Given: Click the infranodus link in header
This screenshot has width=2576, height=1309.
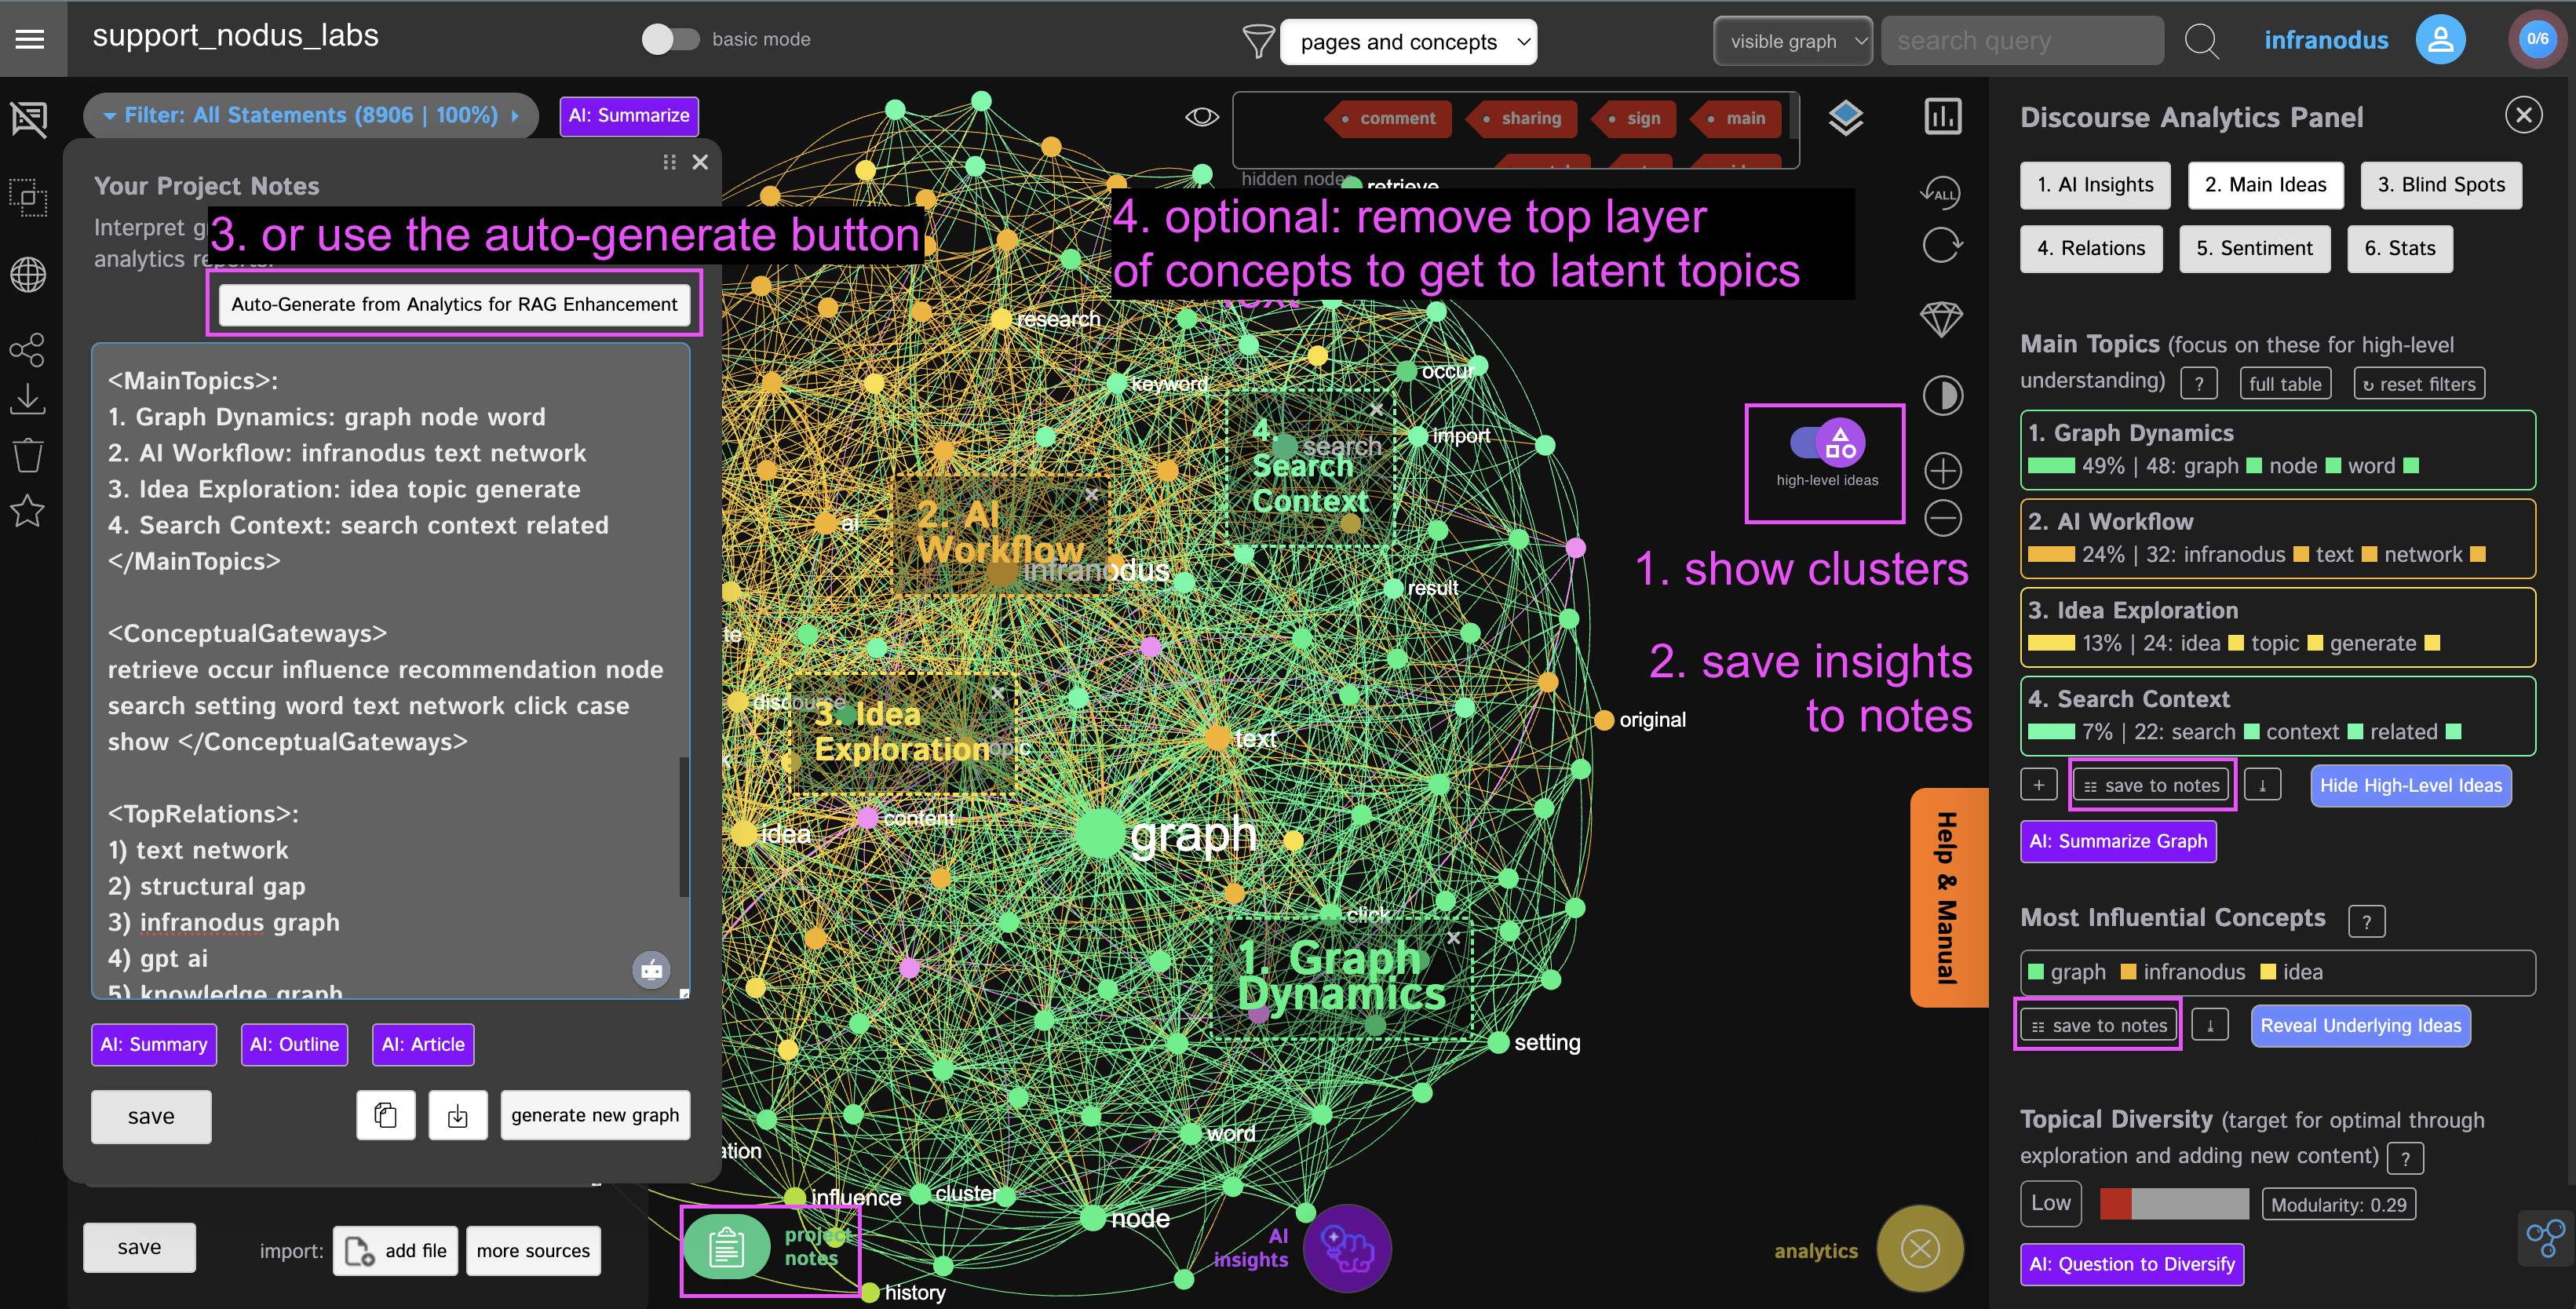Looking at the screenshot, I should [2326, 40].
